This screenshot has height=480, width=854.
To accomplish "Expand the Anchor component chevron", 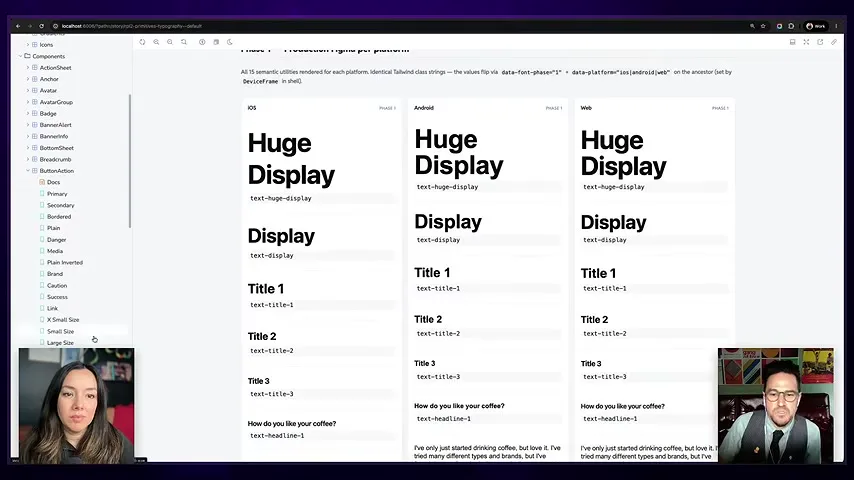I will pyautogui.click(x=28, y=79).
